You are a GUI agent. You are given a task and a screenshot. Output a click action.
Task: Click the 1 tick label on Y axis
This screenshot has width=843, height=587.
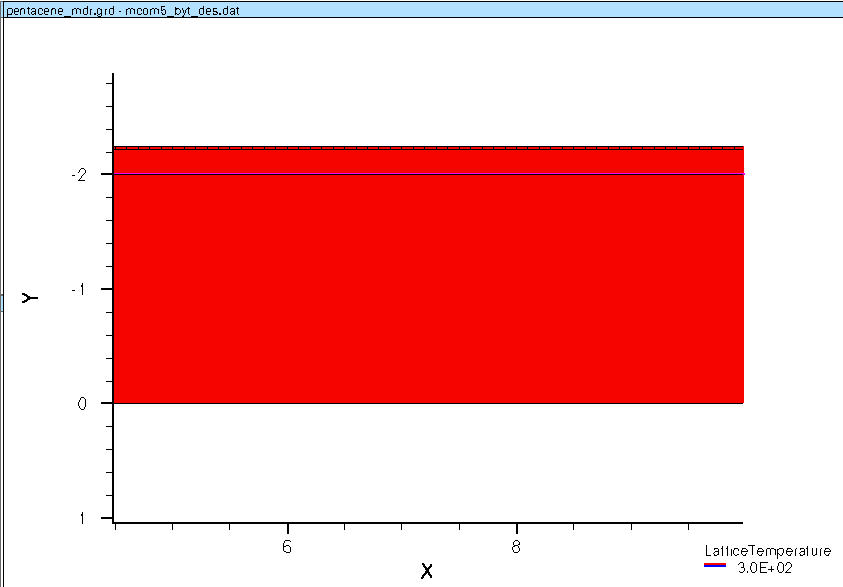(x=83, y=518)
